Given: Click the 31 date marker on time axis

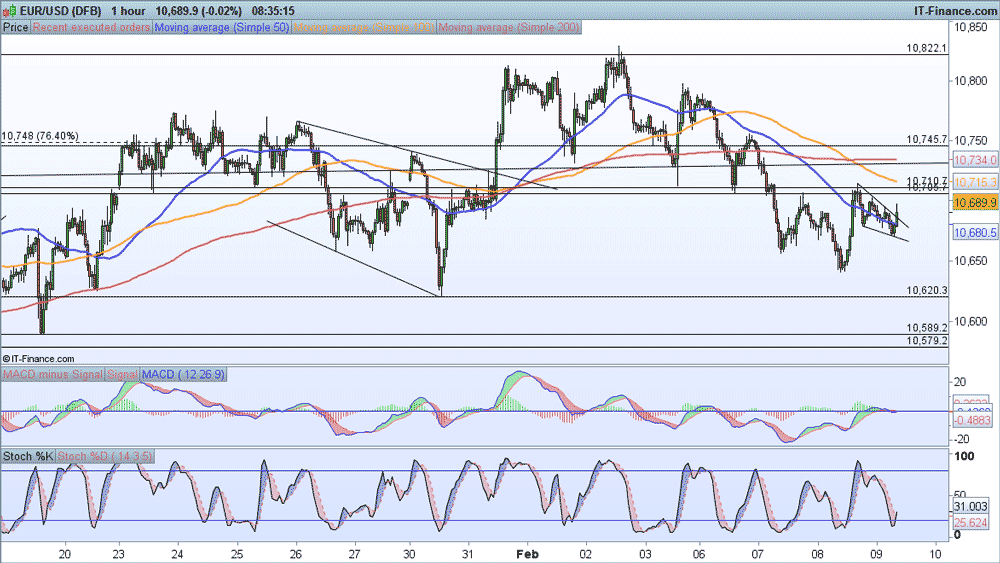Looking at the screenshot, I should click(468, 553).
